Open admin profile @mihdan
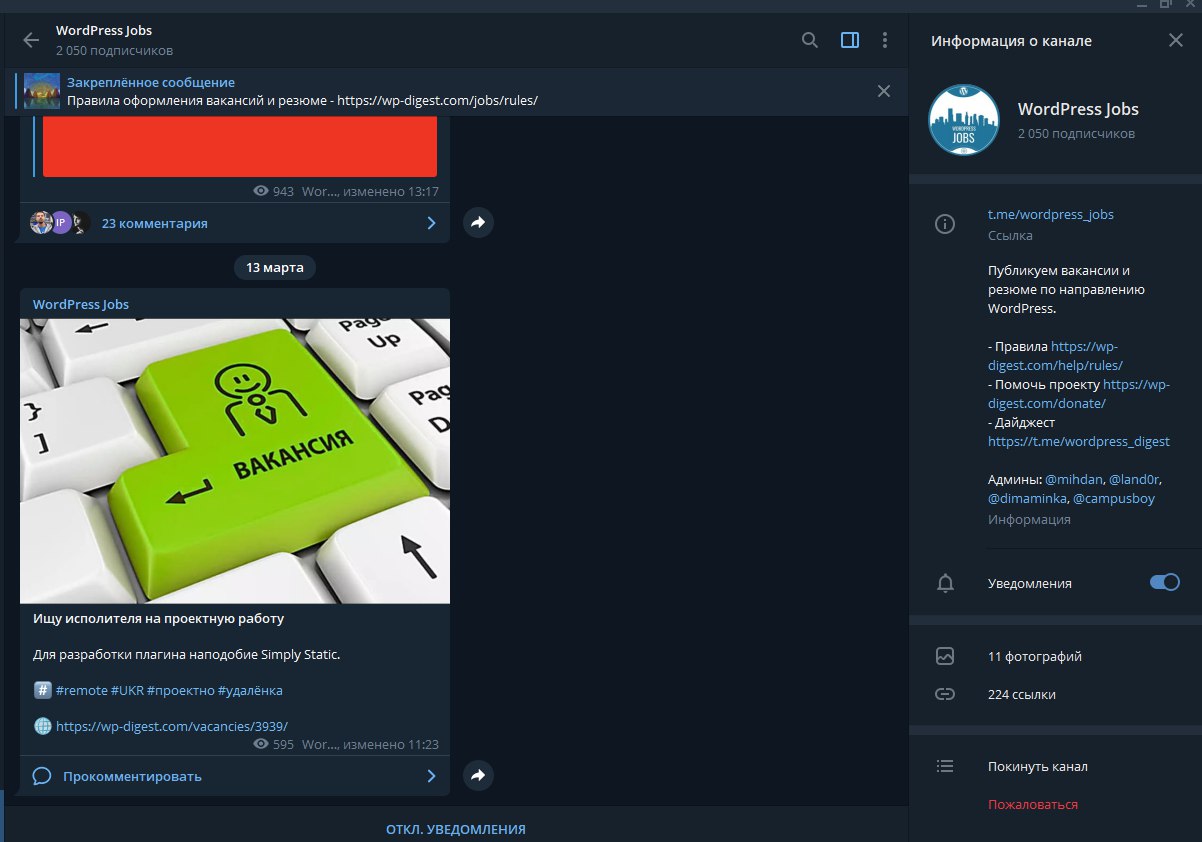The image size is (1202, 842). pyautogui.click(x=1072, y=479)
